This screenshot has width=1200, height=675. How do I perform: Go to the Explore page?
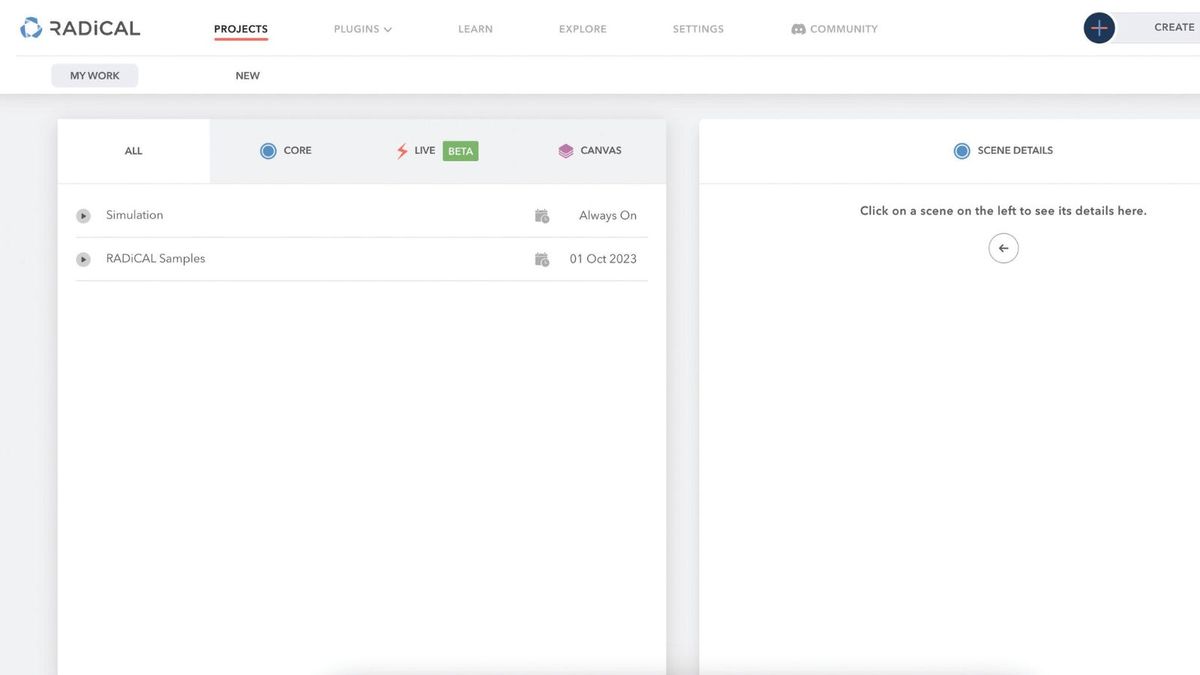[x=583, y=29]
